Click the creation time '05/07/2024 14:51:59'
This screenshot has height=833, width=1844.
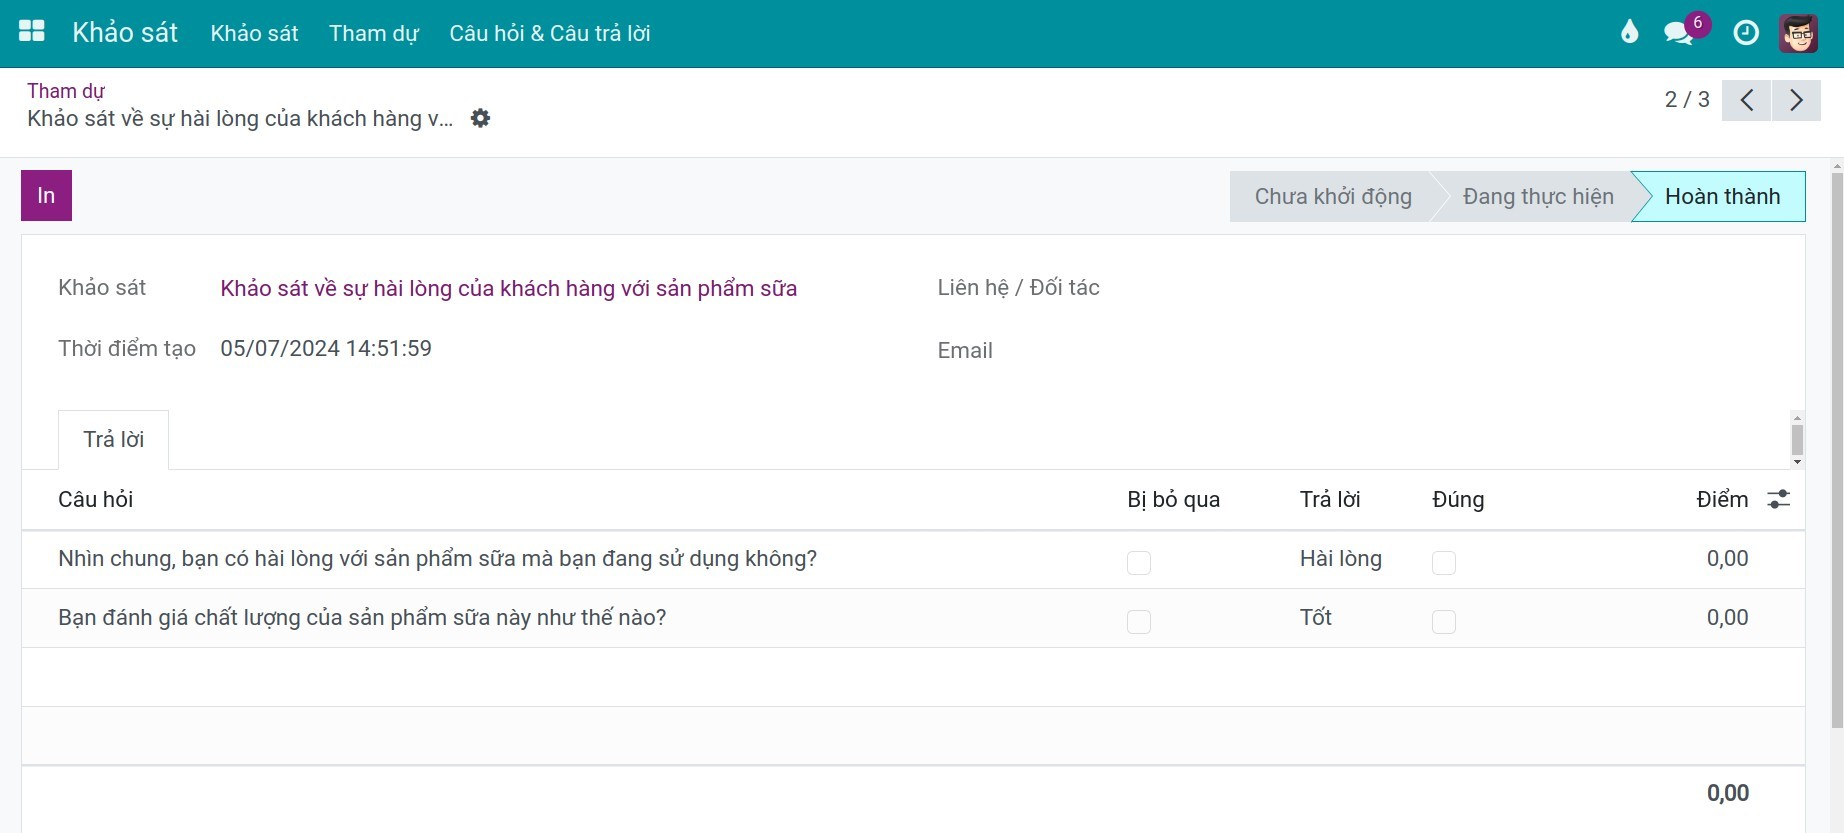pos(326,348)
